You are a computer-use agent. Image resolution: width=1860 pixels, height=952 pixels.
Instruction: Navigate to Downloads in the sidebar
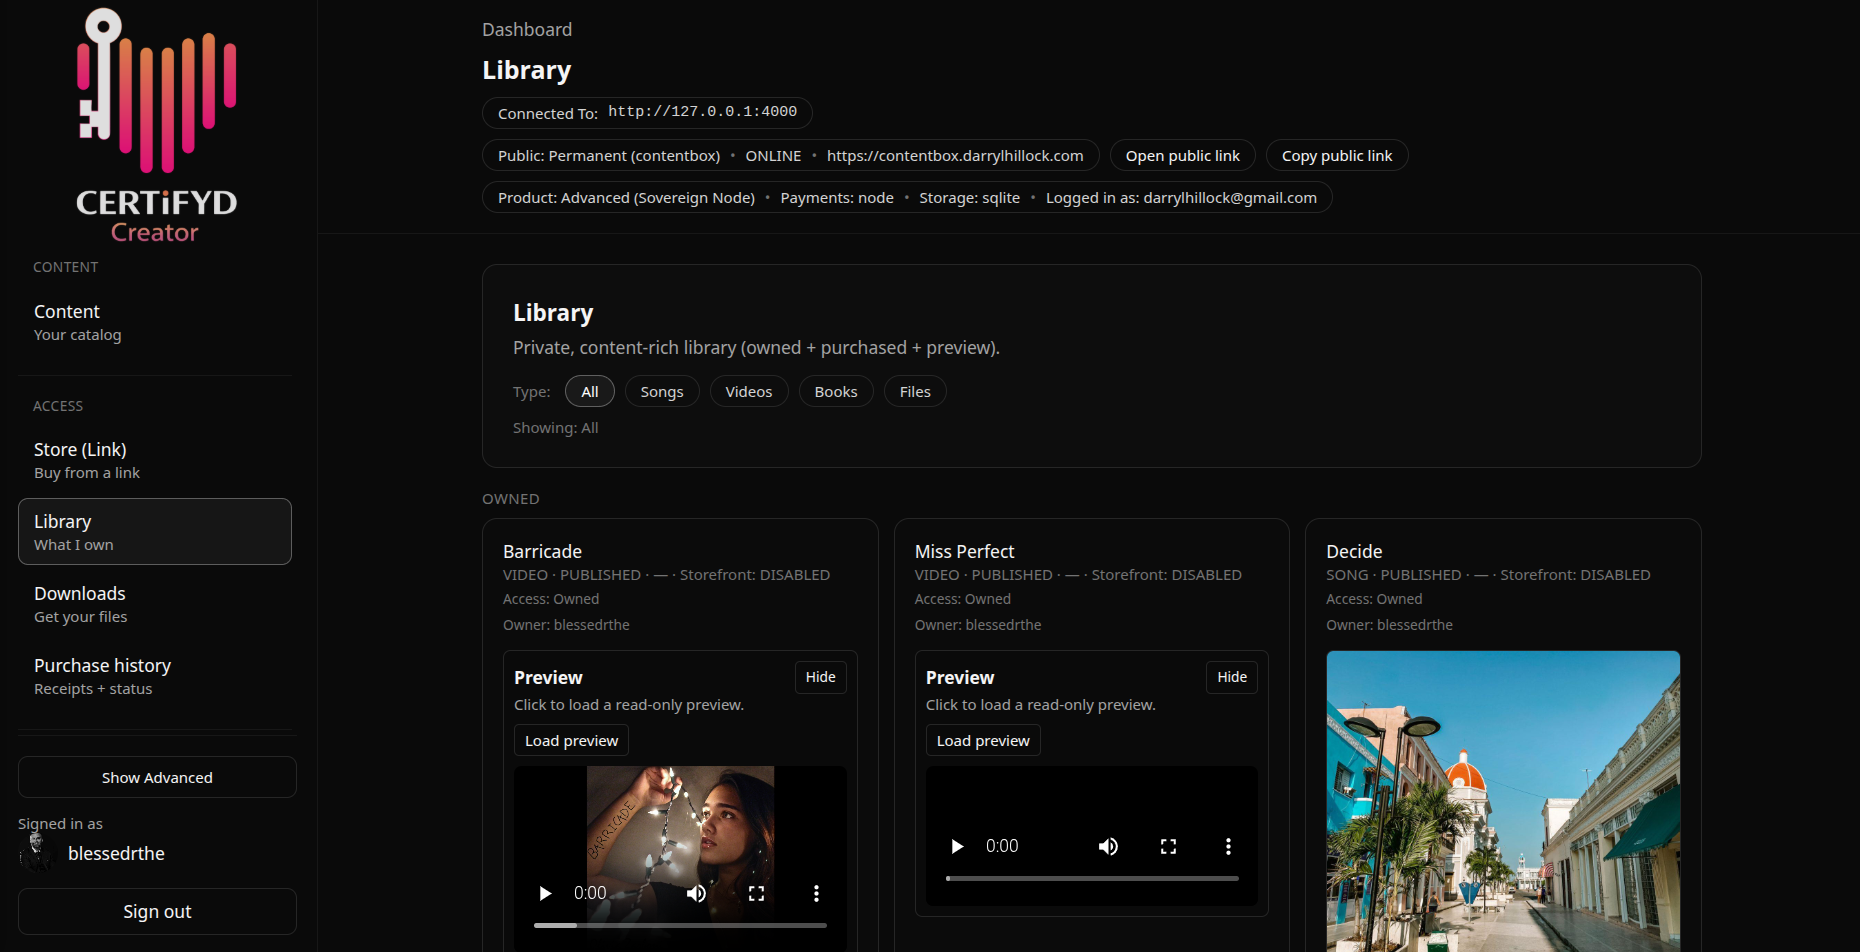79,593
